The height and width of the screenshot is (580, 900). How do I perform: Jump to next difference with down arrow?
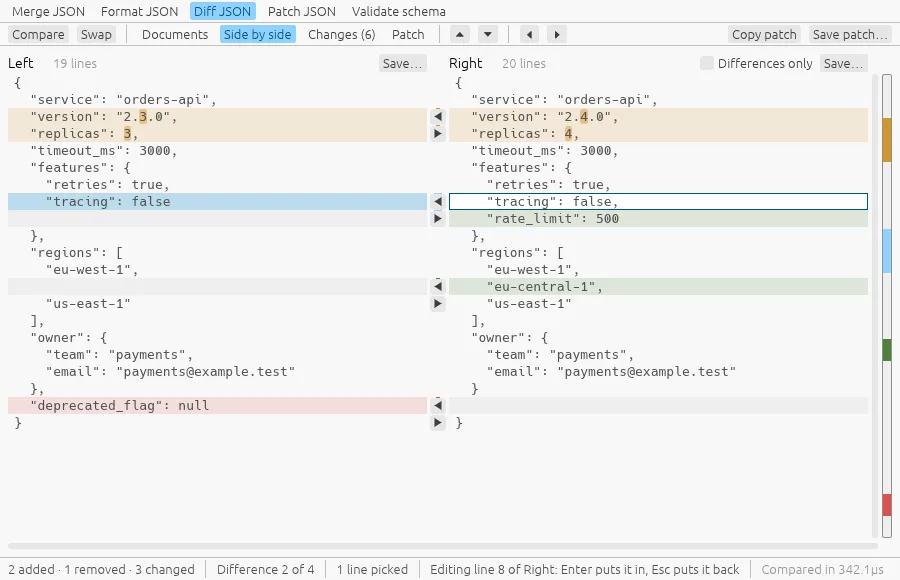(x=488, y=34)
